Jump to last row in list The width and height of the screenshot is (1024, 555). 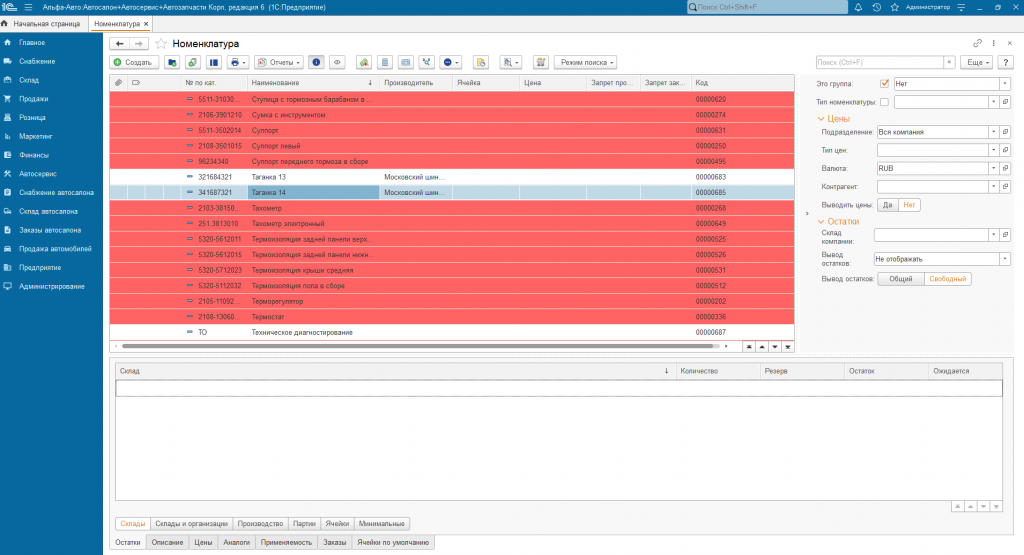(x=788, y=347)
